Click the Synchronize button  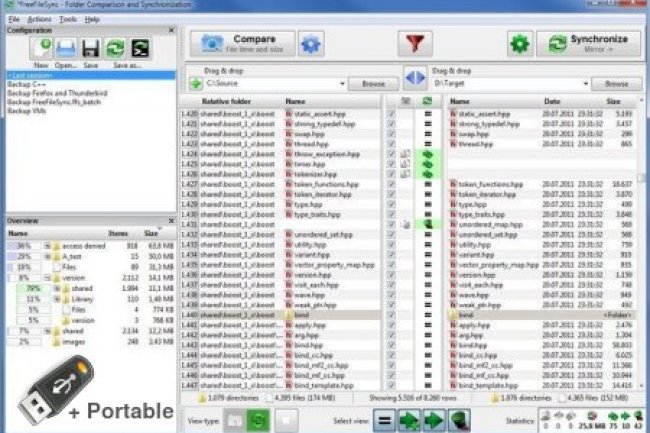(588, 44)
